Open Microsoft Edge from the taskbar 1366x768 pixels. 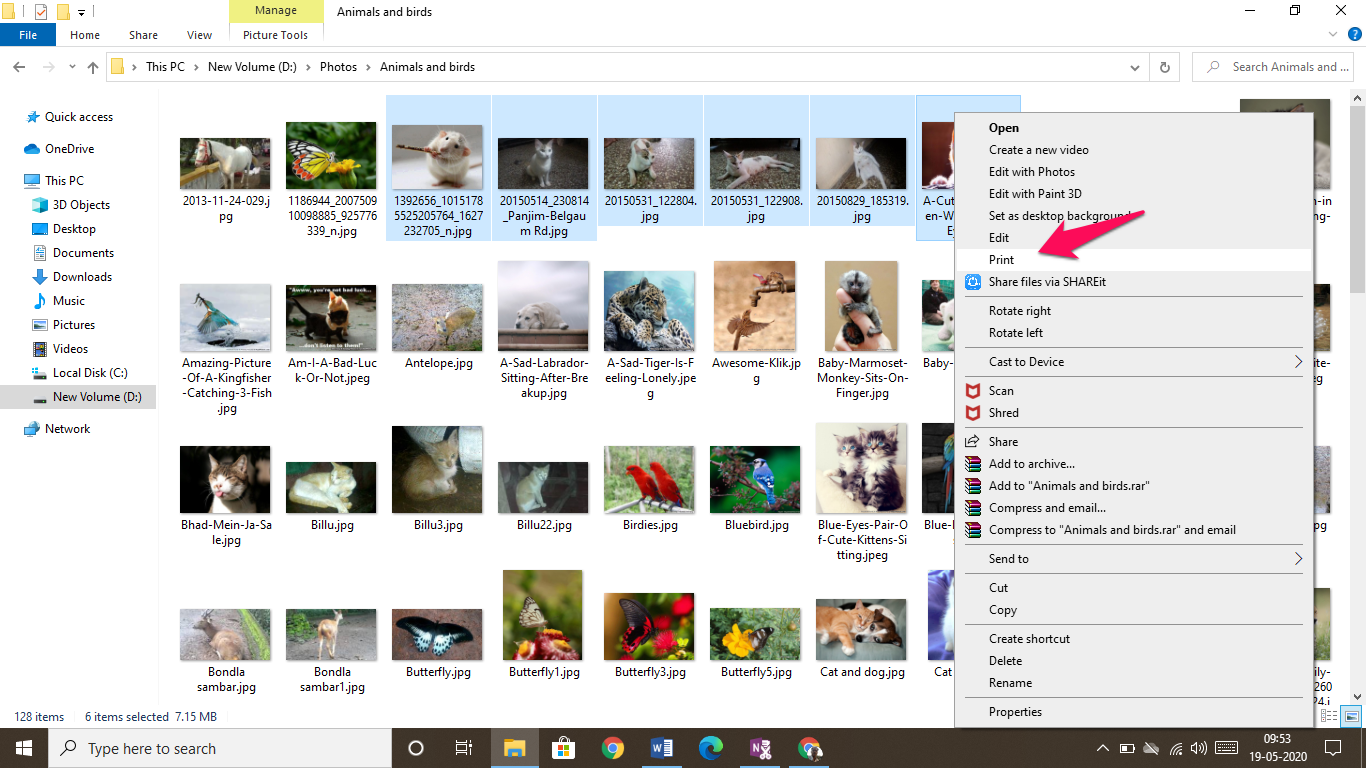[711, 747]
